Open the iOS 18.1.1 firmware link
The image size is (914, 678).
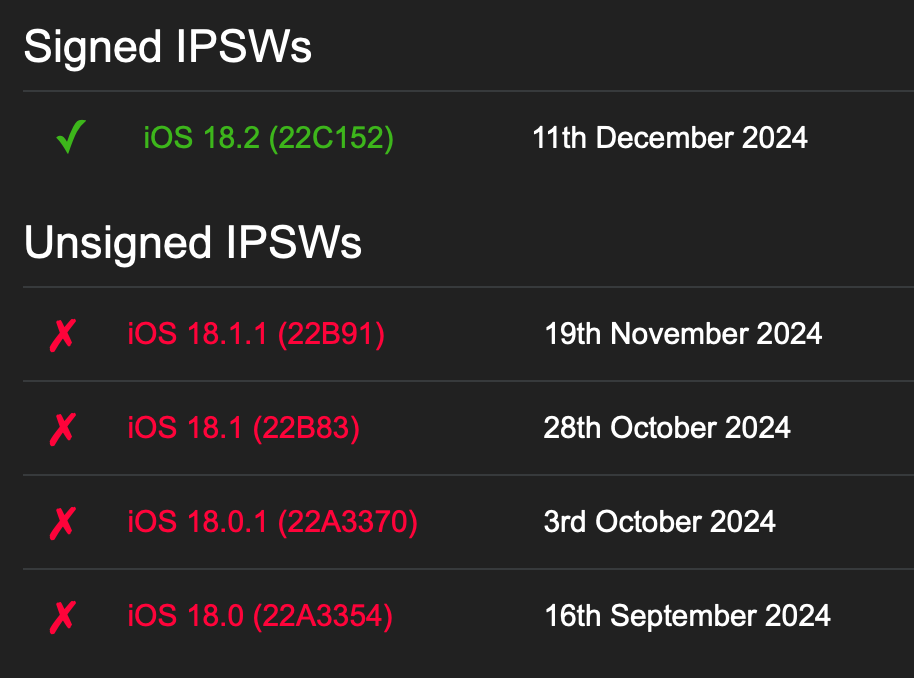(255, 334)
